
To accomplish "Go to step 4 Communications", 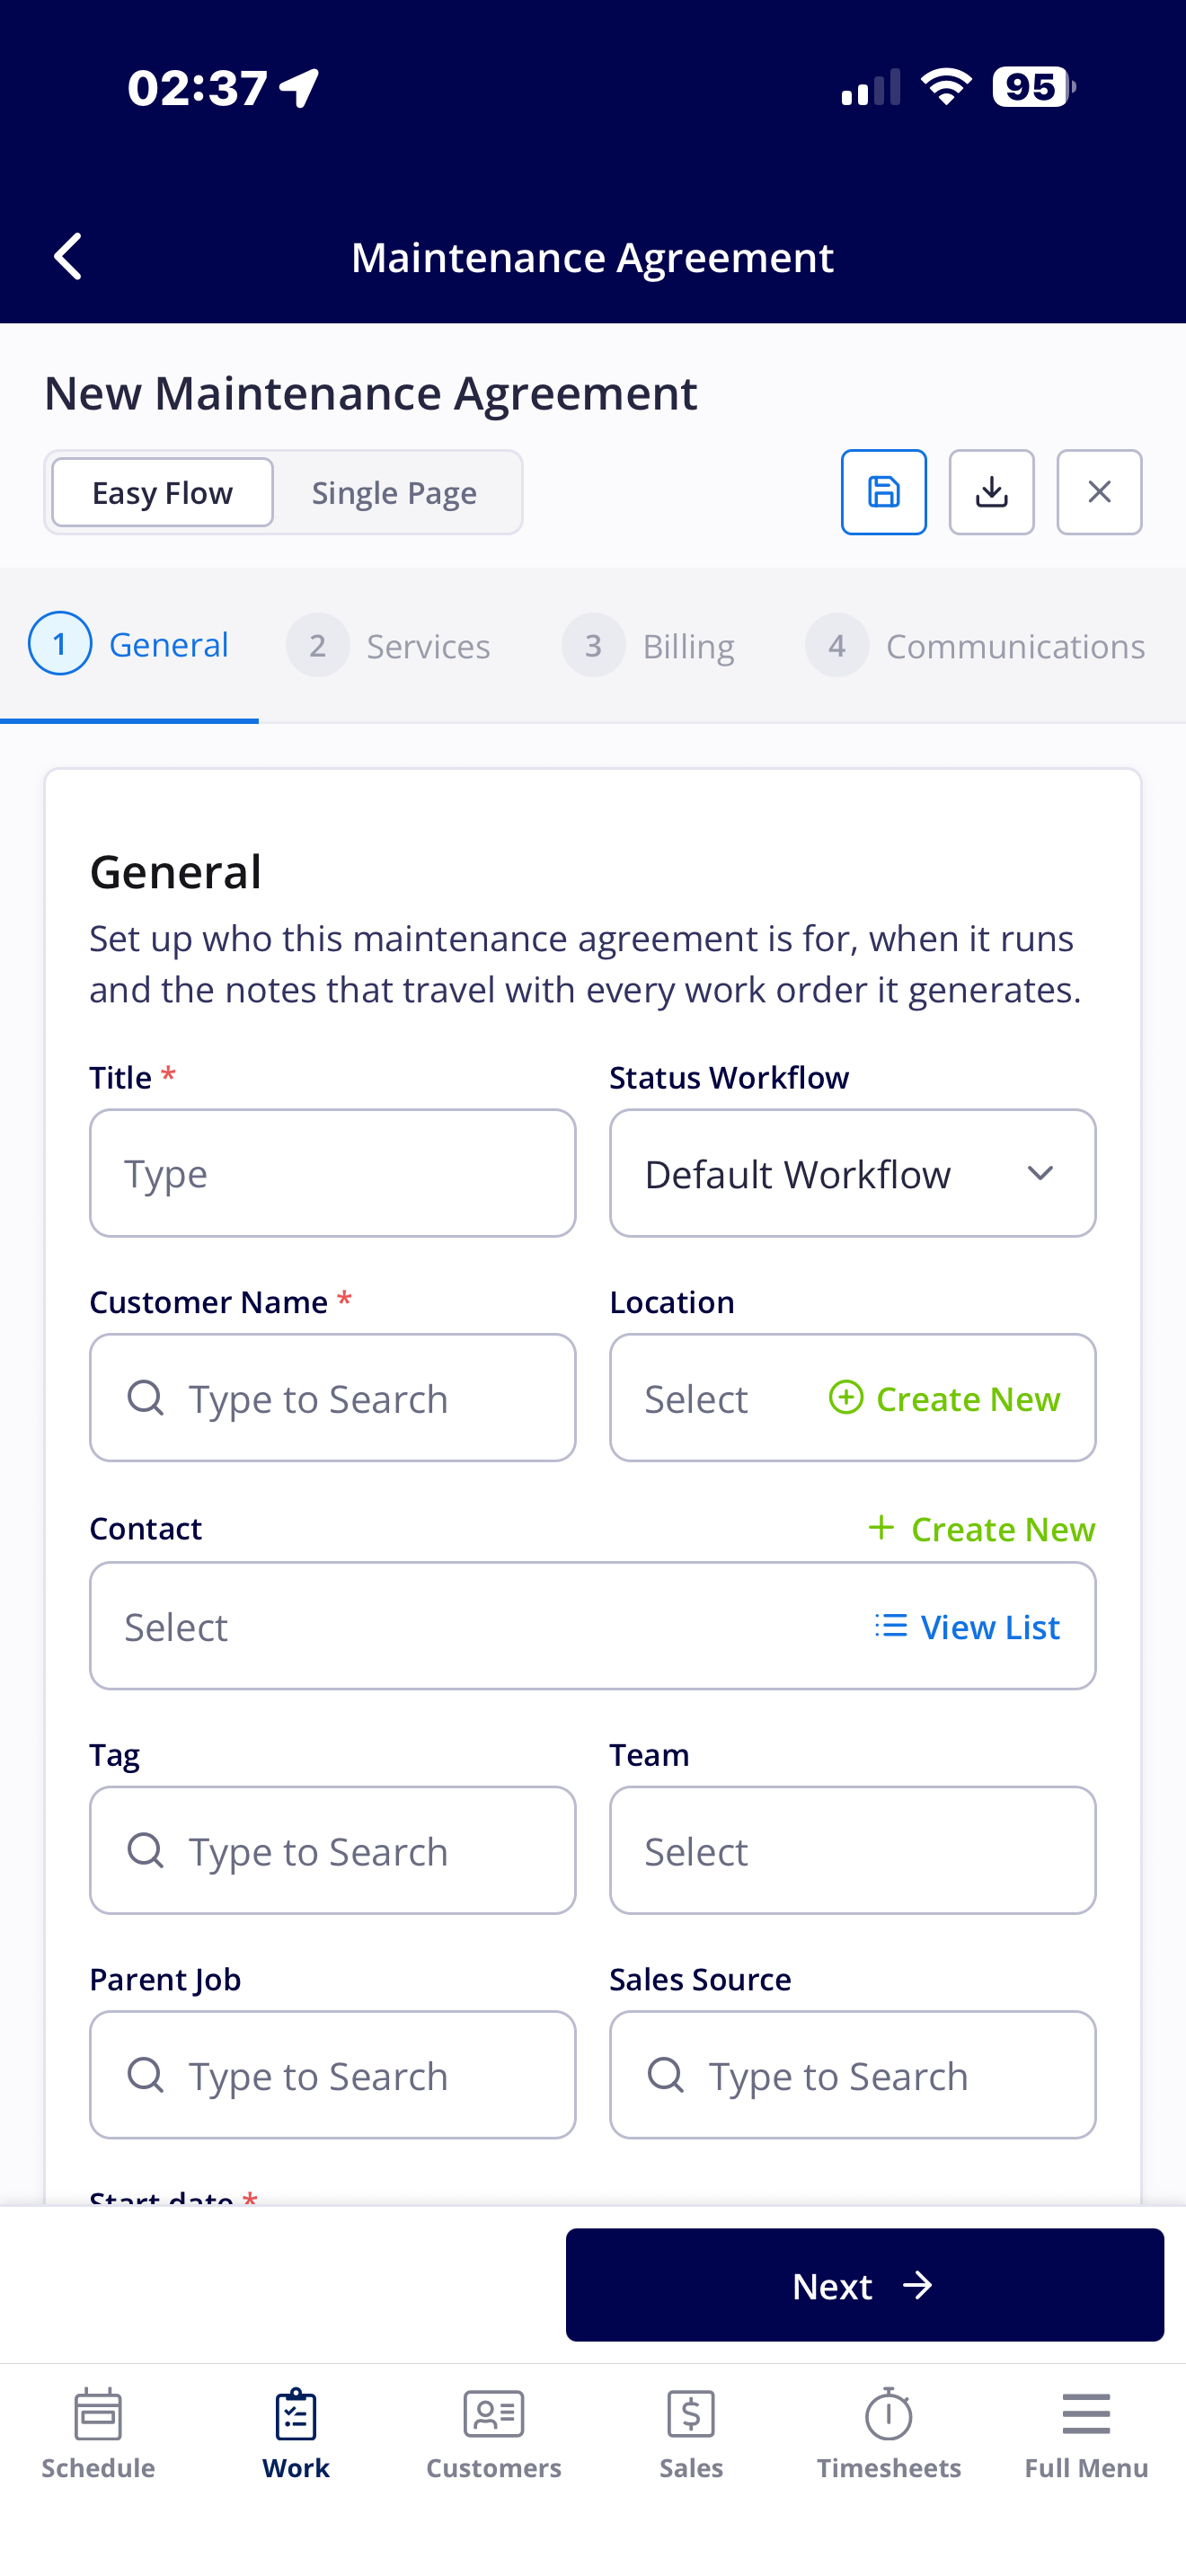I will coord(975,645).
